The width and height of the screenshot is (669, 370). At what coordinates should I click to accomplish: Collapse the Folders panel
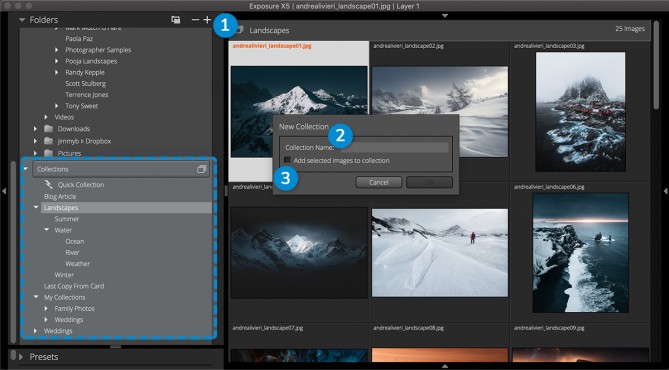tap(22, 20)
